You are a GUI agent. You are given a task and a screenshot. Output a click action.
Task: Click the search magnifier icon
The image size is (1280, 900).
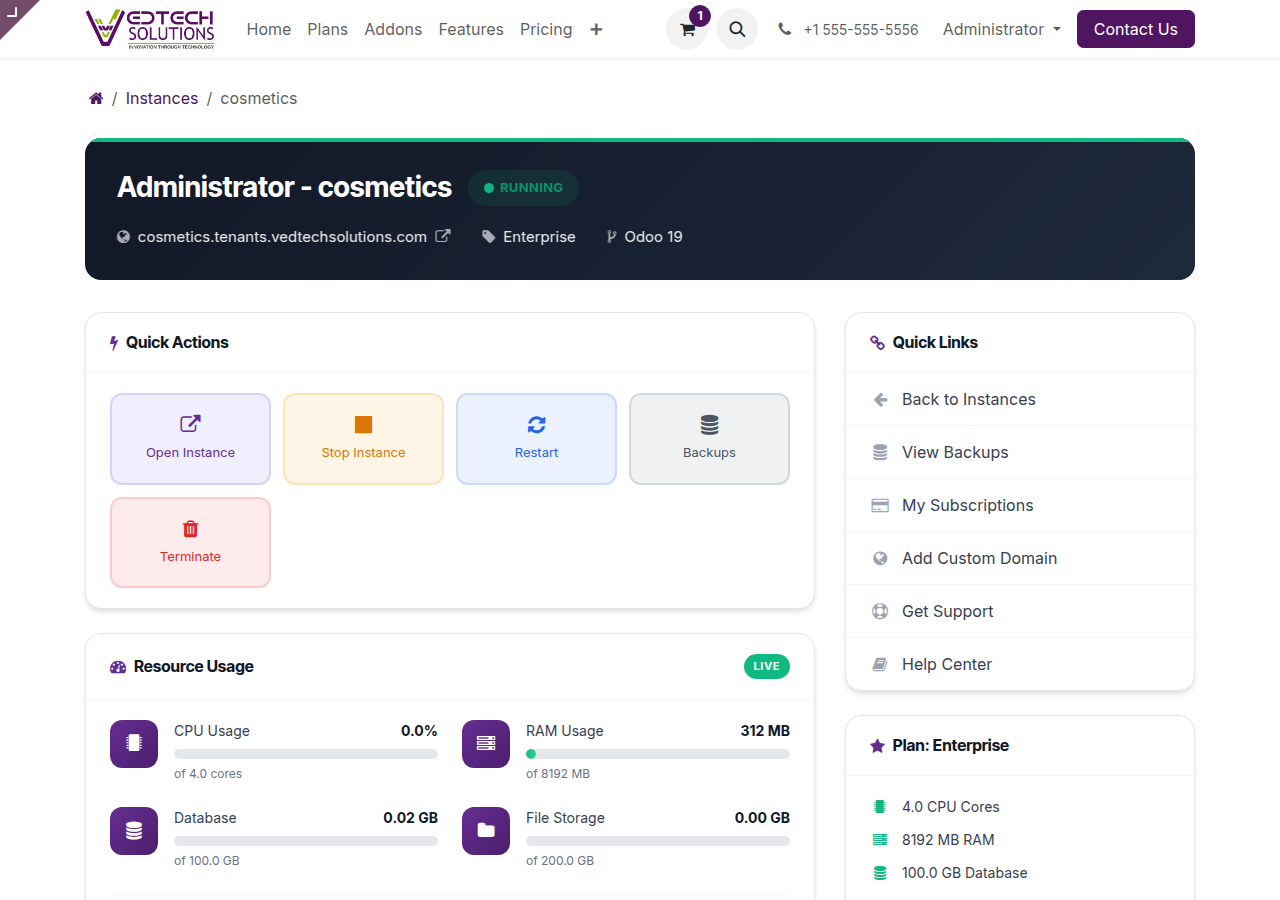click(737, 30)
